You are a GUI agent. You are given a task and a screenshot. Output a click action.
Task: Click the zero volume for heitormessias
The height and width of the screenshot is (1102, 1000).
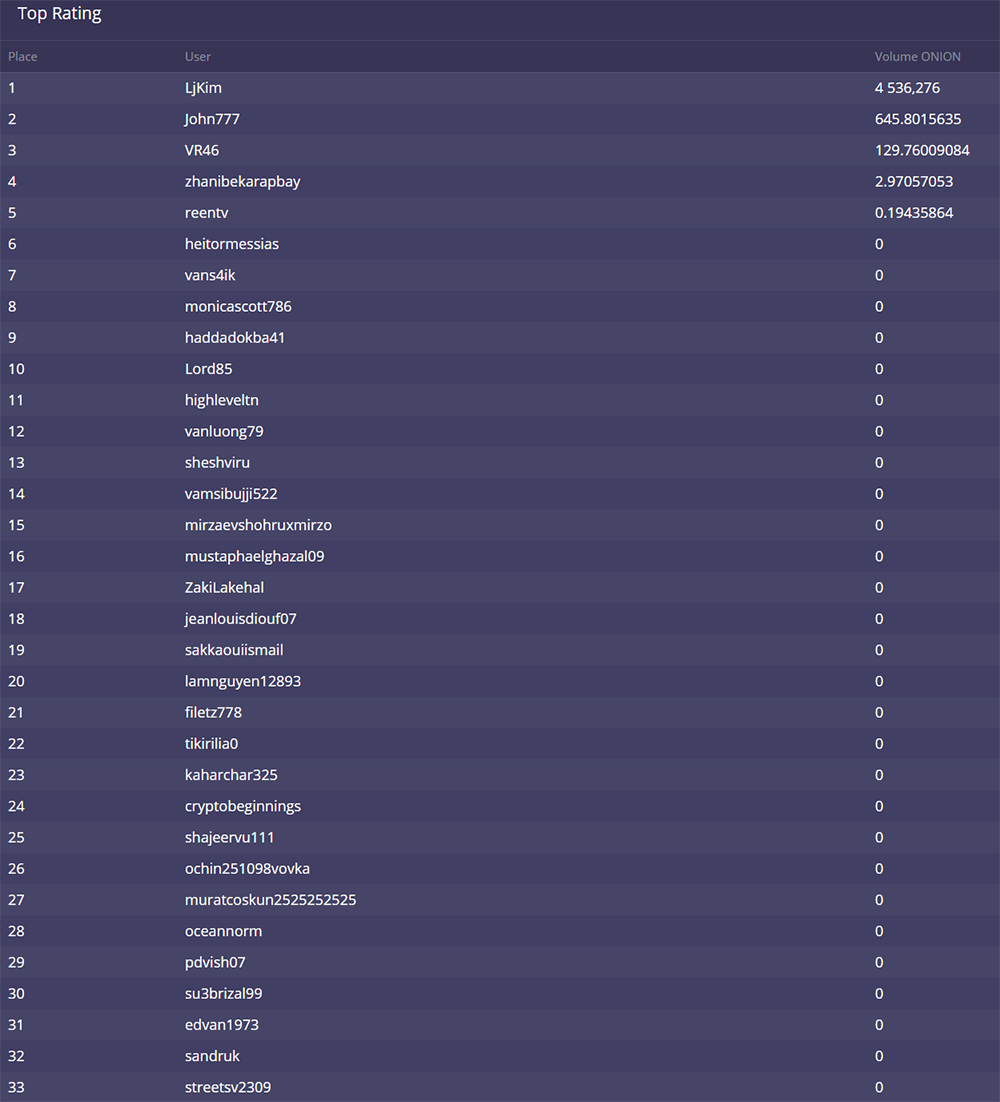(x=878, y=244)
